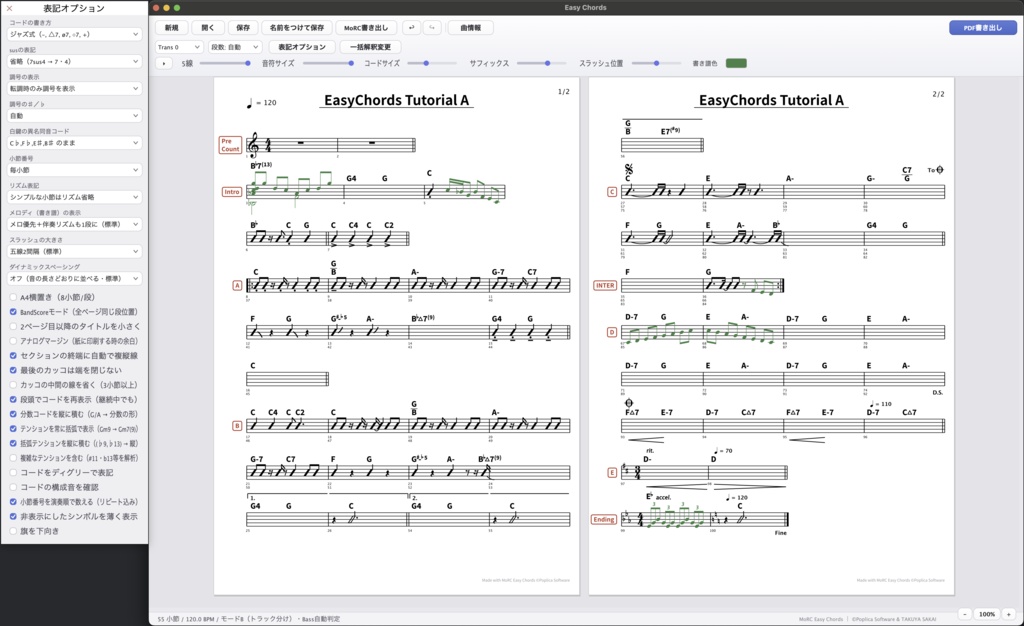The width and height of the screenshot is (1024, 626).
Task: Click the 一括解釈変更 button
Action: [x=370, y=47]
